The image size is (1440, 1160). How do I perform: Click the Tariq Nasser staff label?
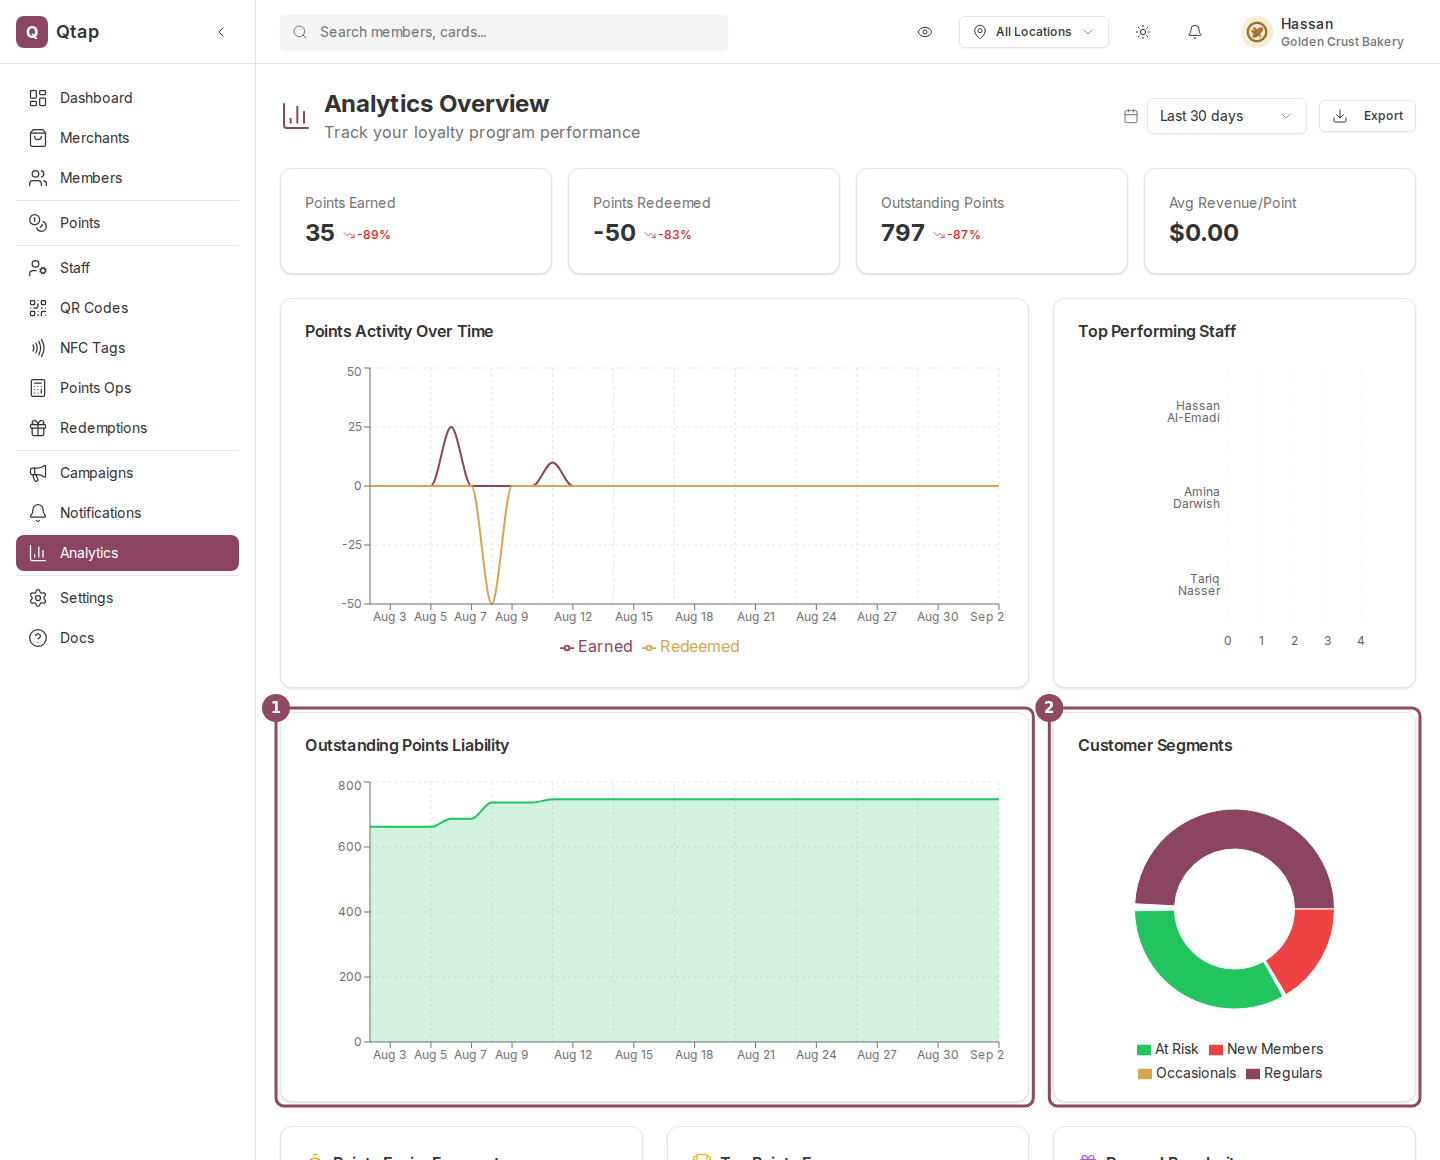1199,585
